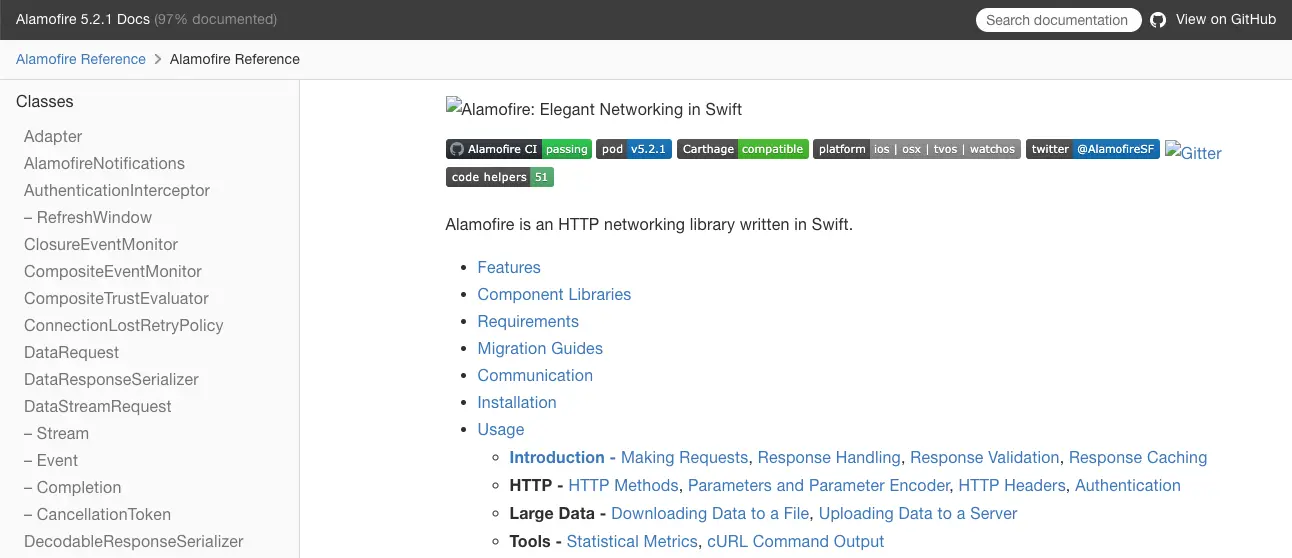Screen dimensions: 1292x558
Task: Open Classes section in sidebar
Action: tap(45, 101)
